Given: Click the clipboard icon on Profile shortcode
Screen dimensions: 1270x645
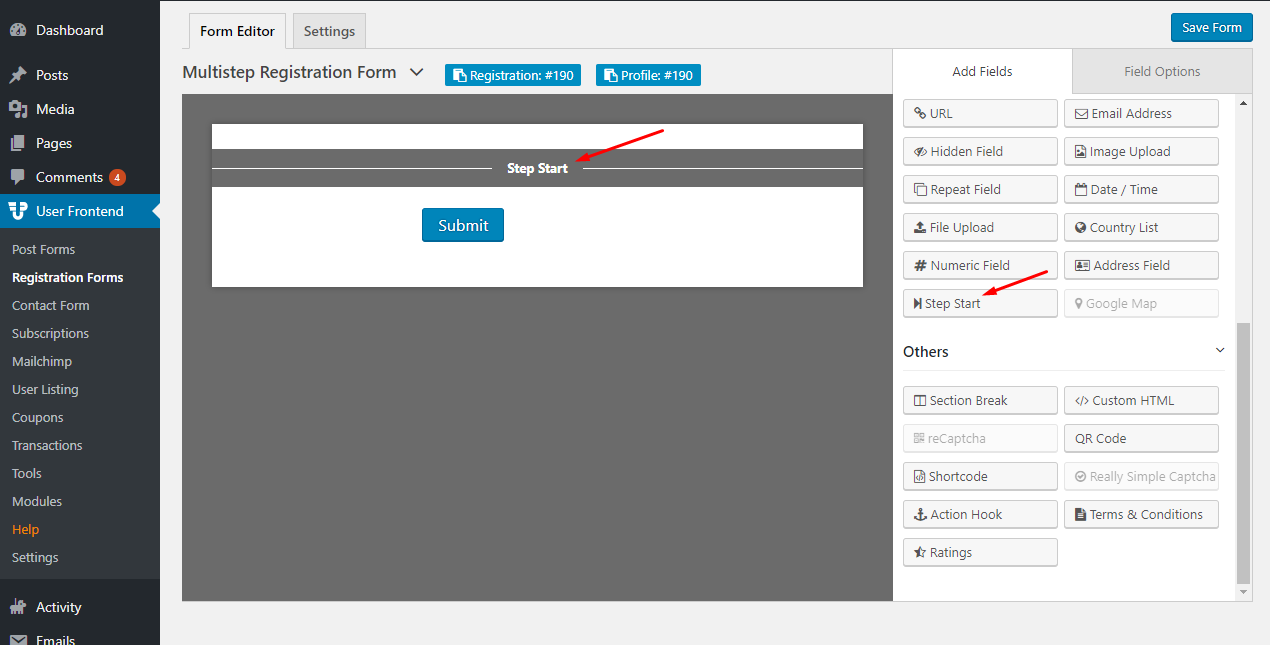Looking at the screenshot, I should (x=611, y=76).
